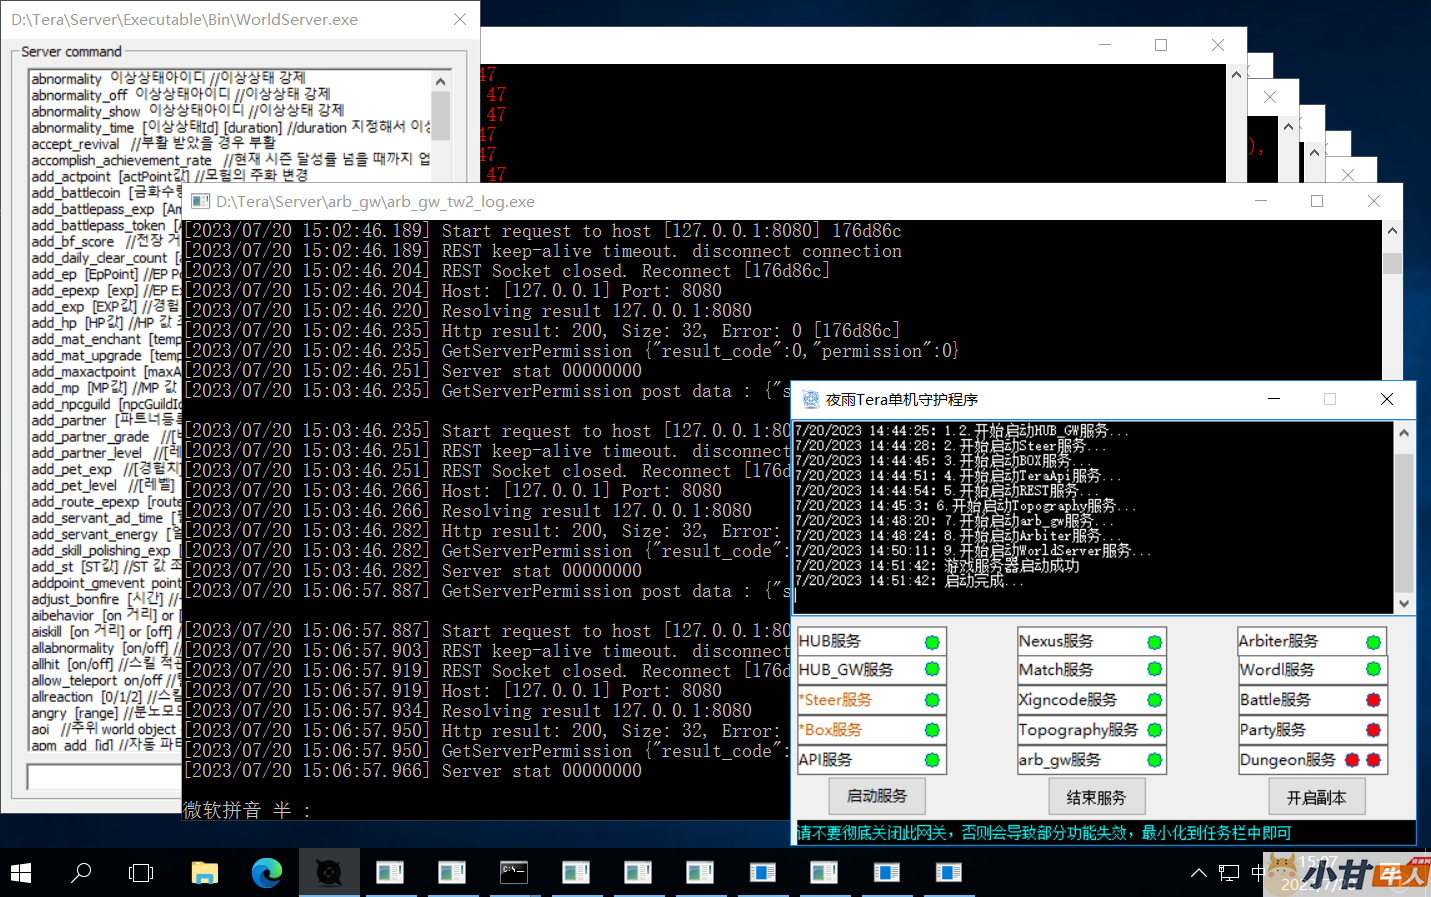Select abnormality_off in the Server command list
1431x897 pixels.
[x=80, y=95]
